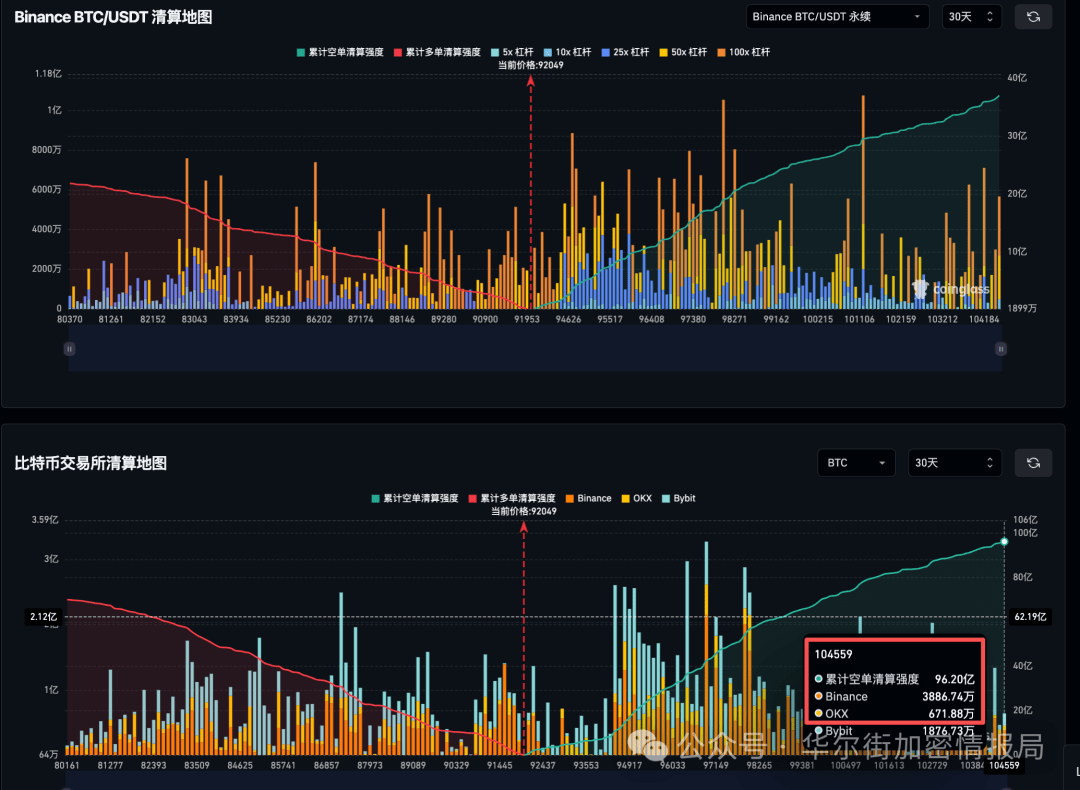
Task: Open the 30天 range selector in top chart
Action: (x=971, y=17)
